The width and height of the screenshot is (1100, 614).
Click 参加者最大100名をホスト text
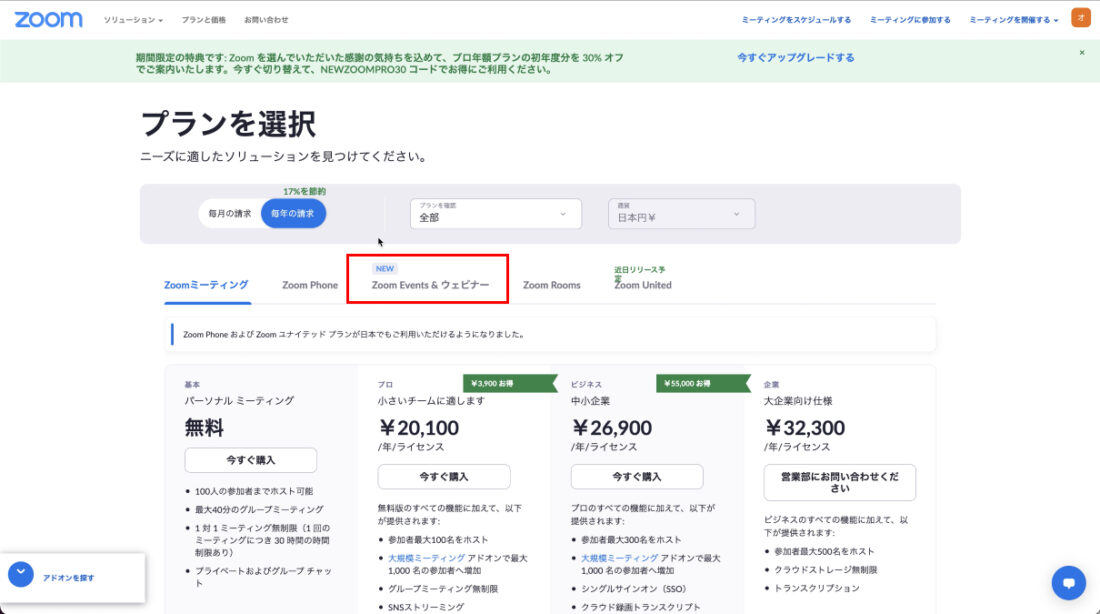point(438,540)
